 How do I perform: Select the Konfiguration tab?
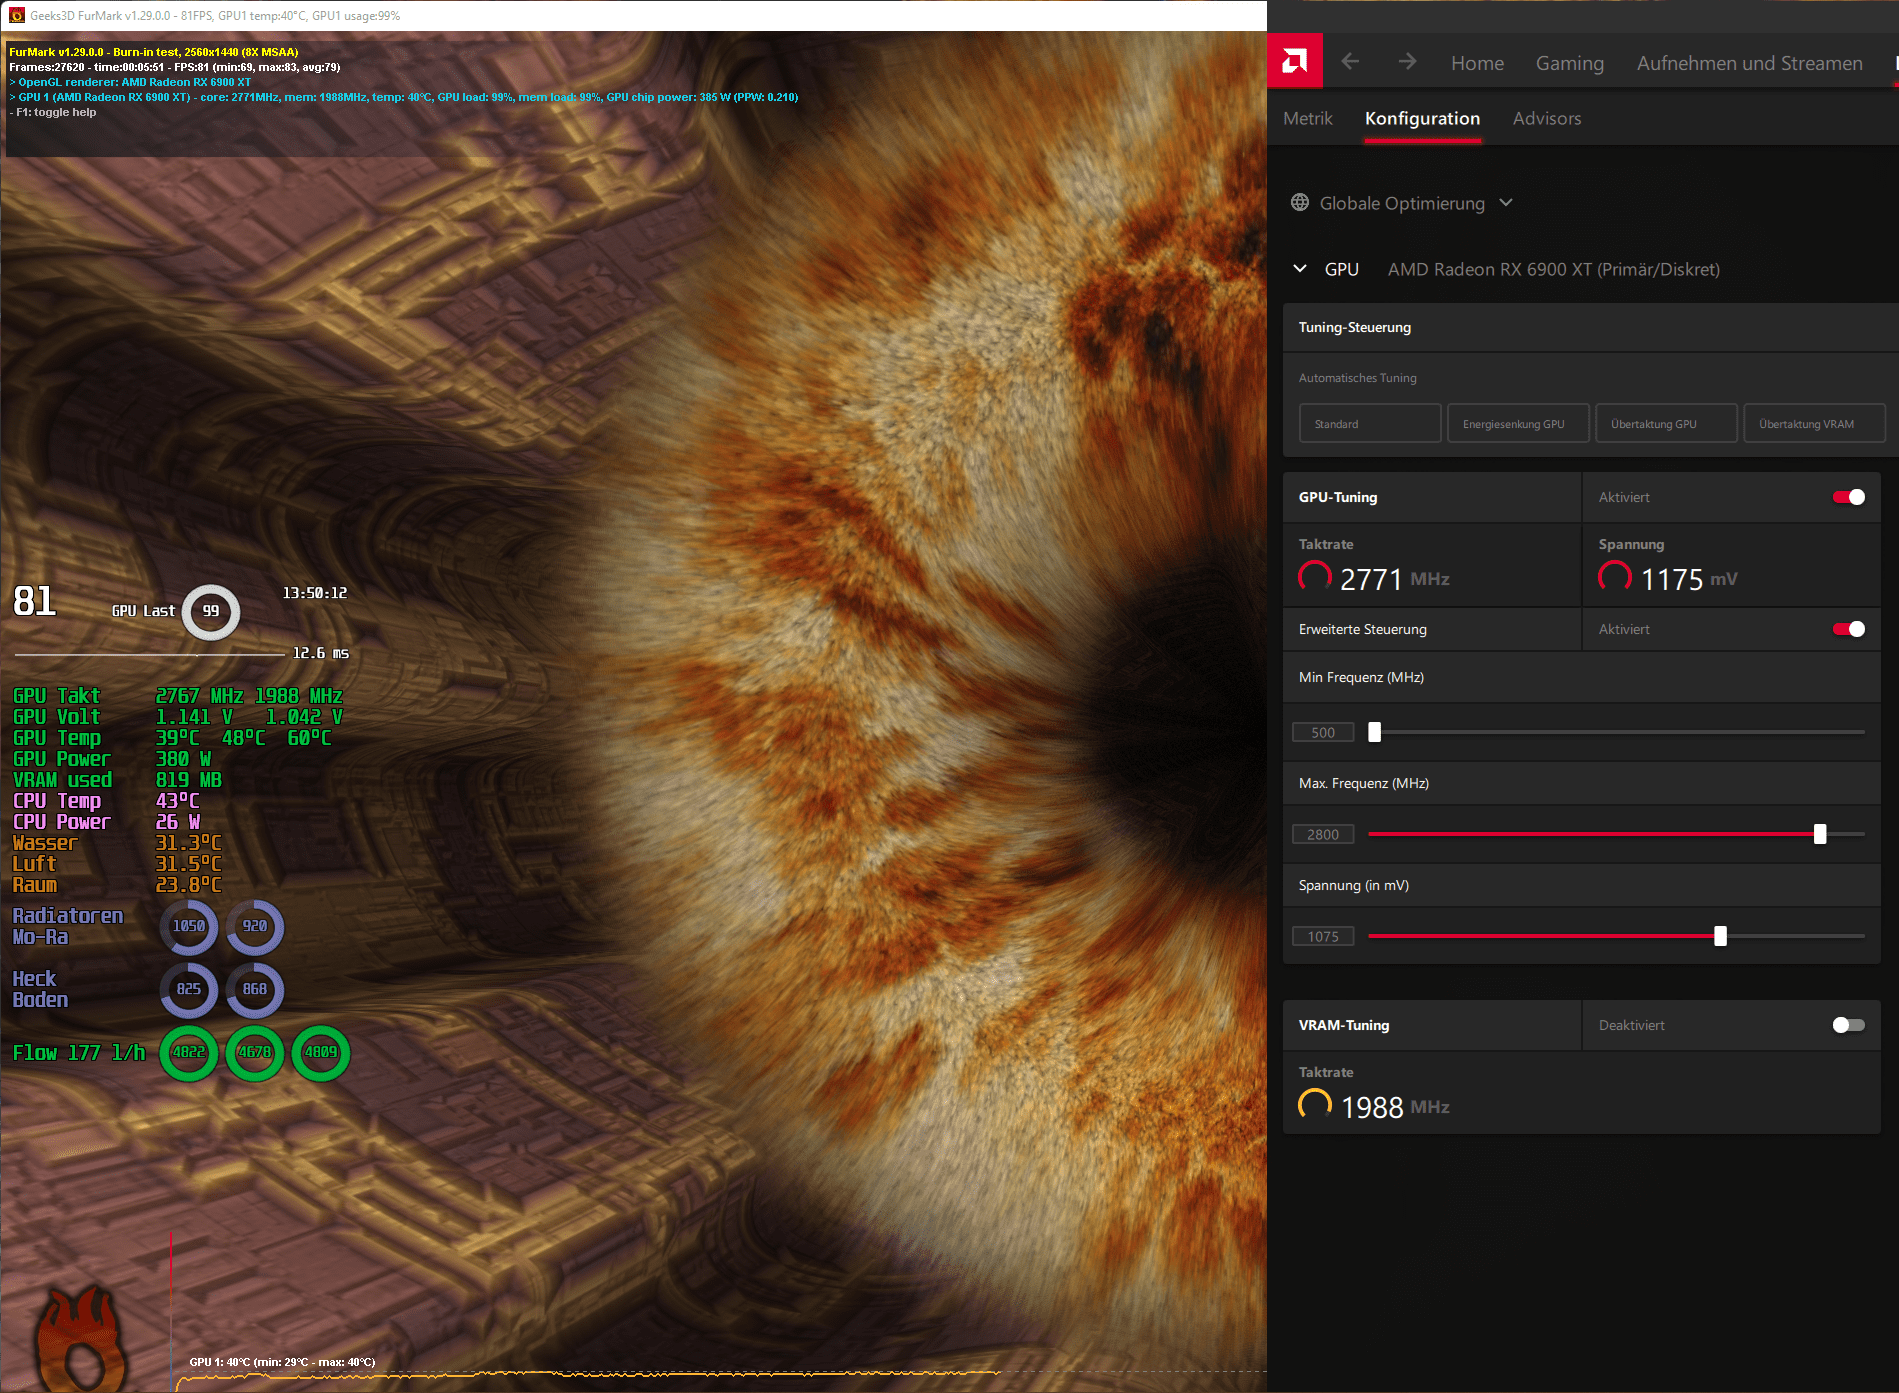tap(1422, 118)
